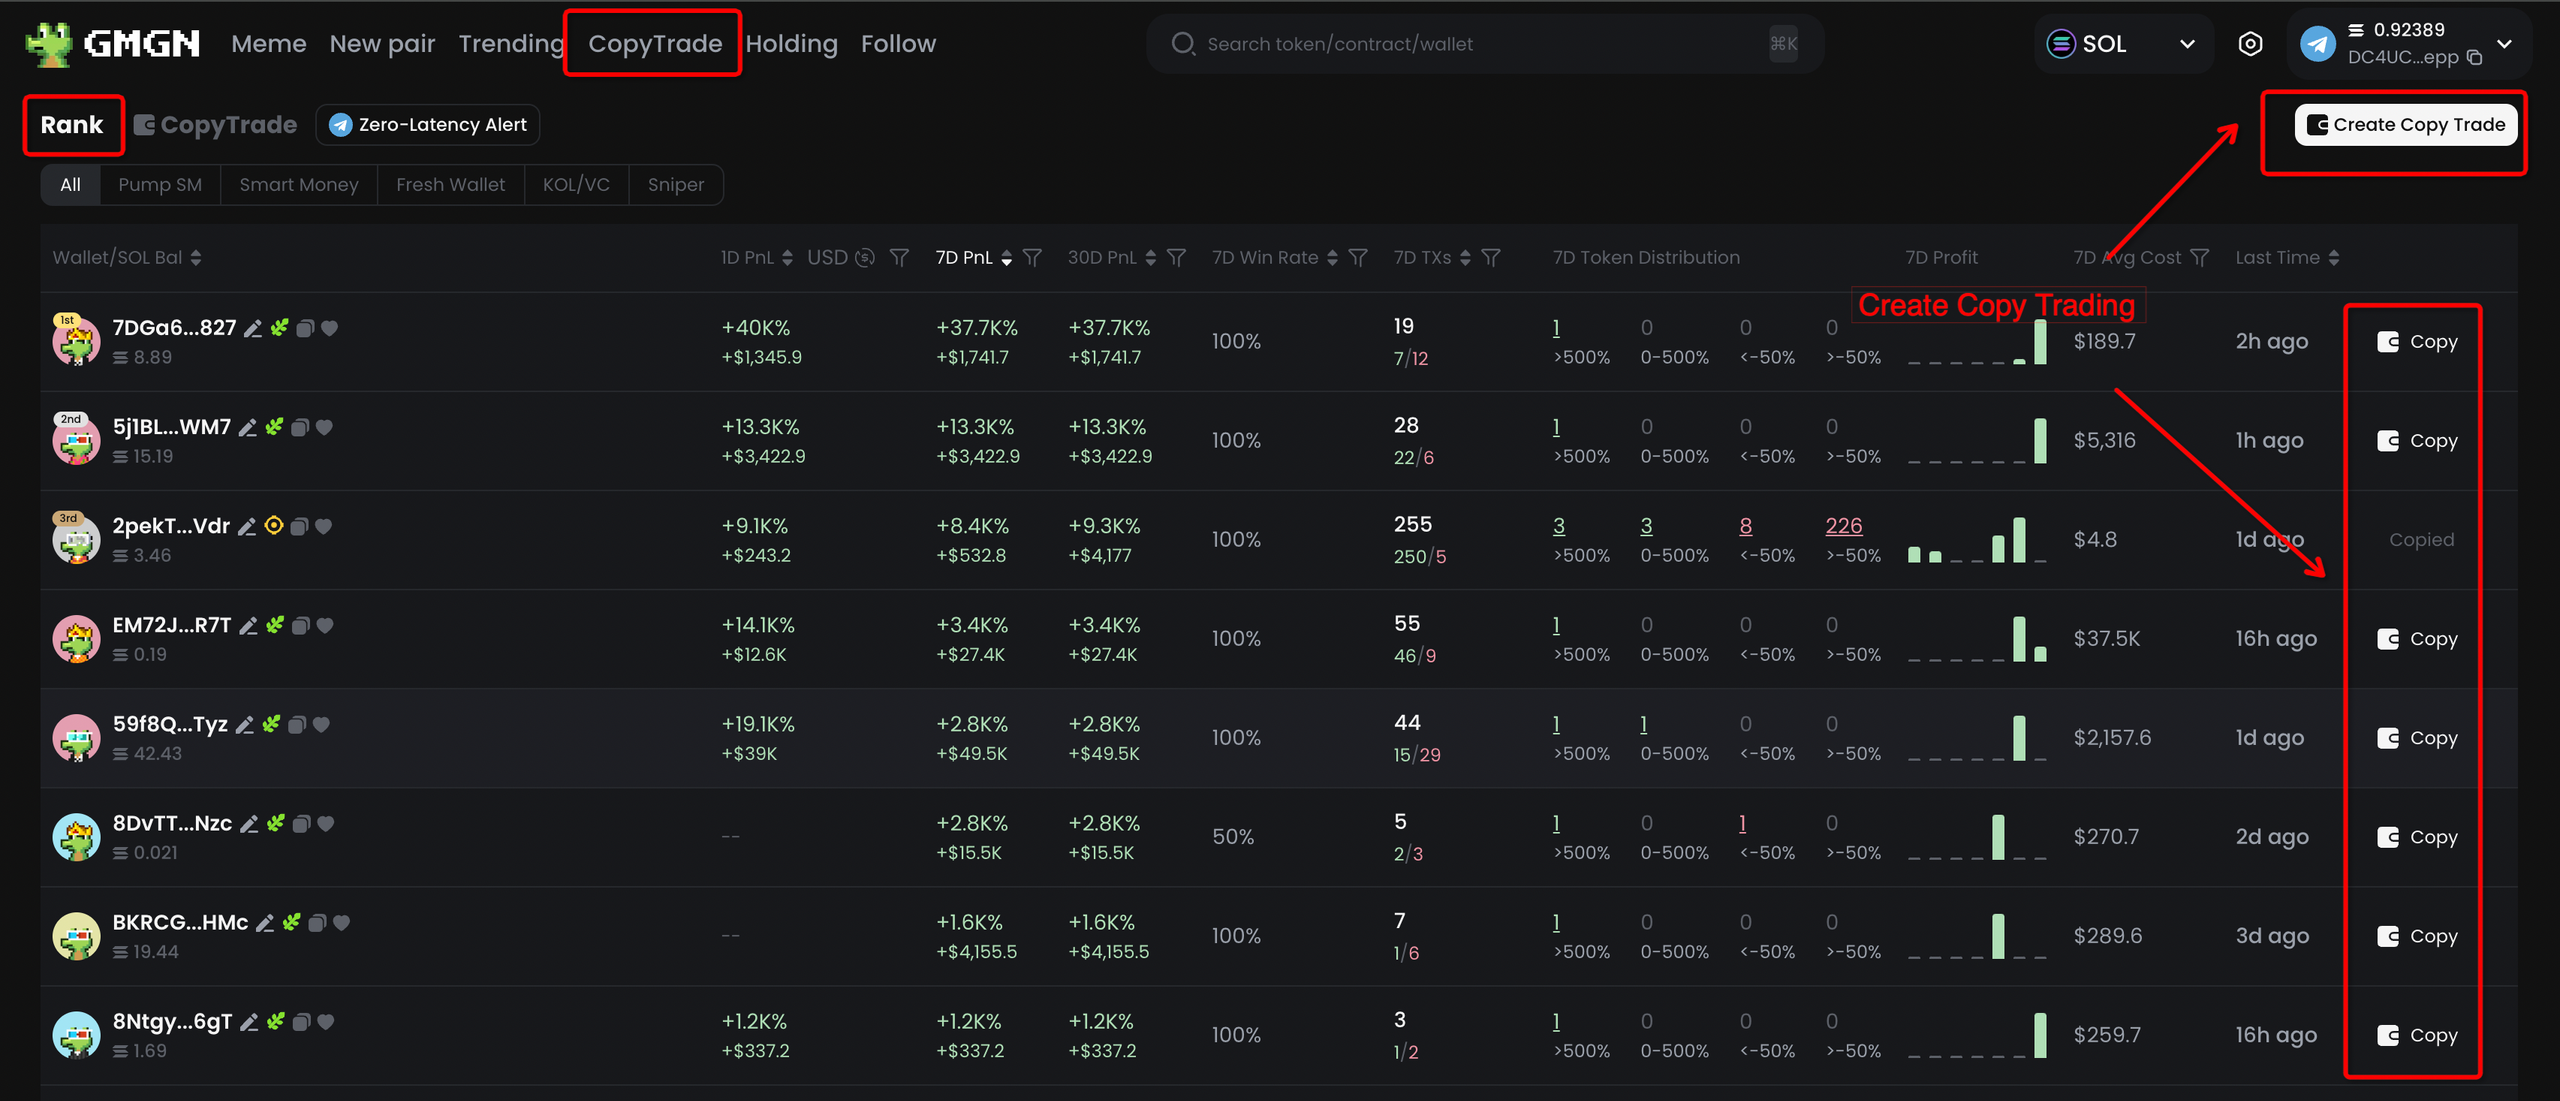Click the settings hexagon icon in header
The width and height of the screenshot is (2560, 1101).
coord(2250,44)
